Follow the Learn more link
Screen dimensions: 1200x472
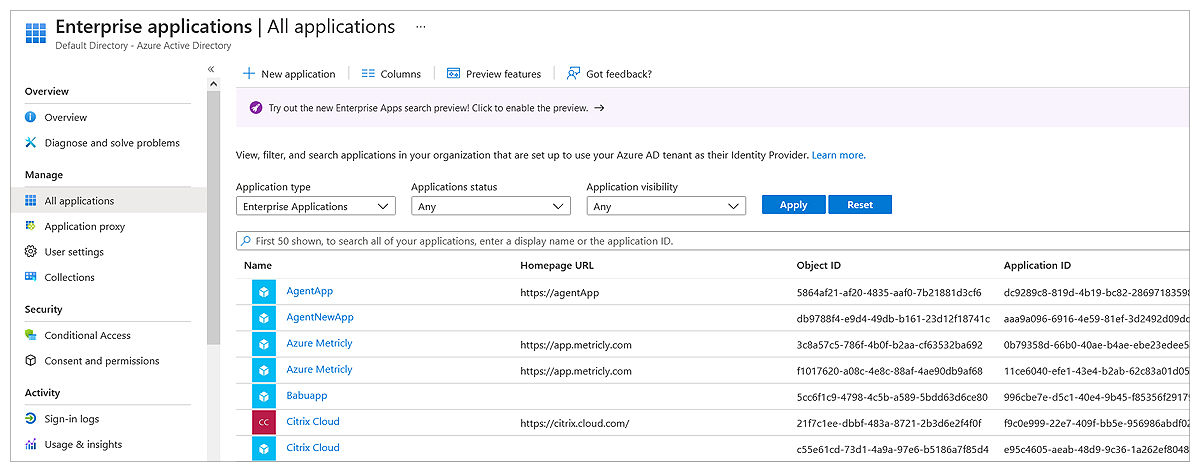coord(839,155)
